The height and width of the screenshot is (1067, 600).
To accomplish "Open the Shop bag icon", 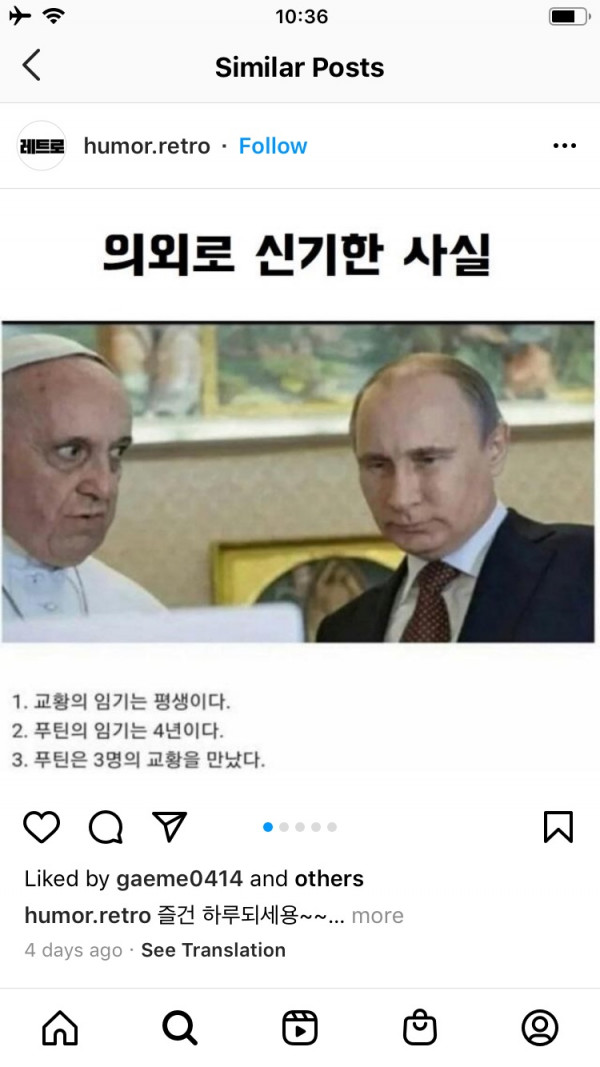I will tap(420, 1028).
